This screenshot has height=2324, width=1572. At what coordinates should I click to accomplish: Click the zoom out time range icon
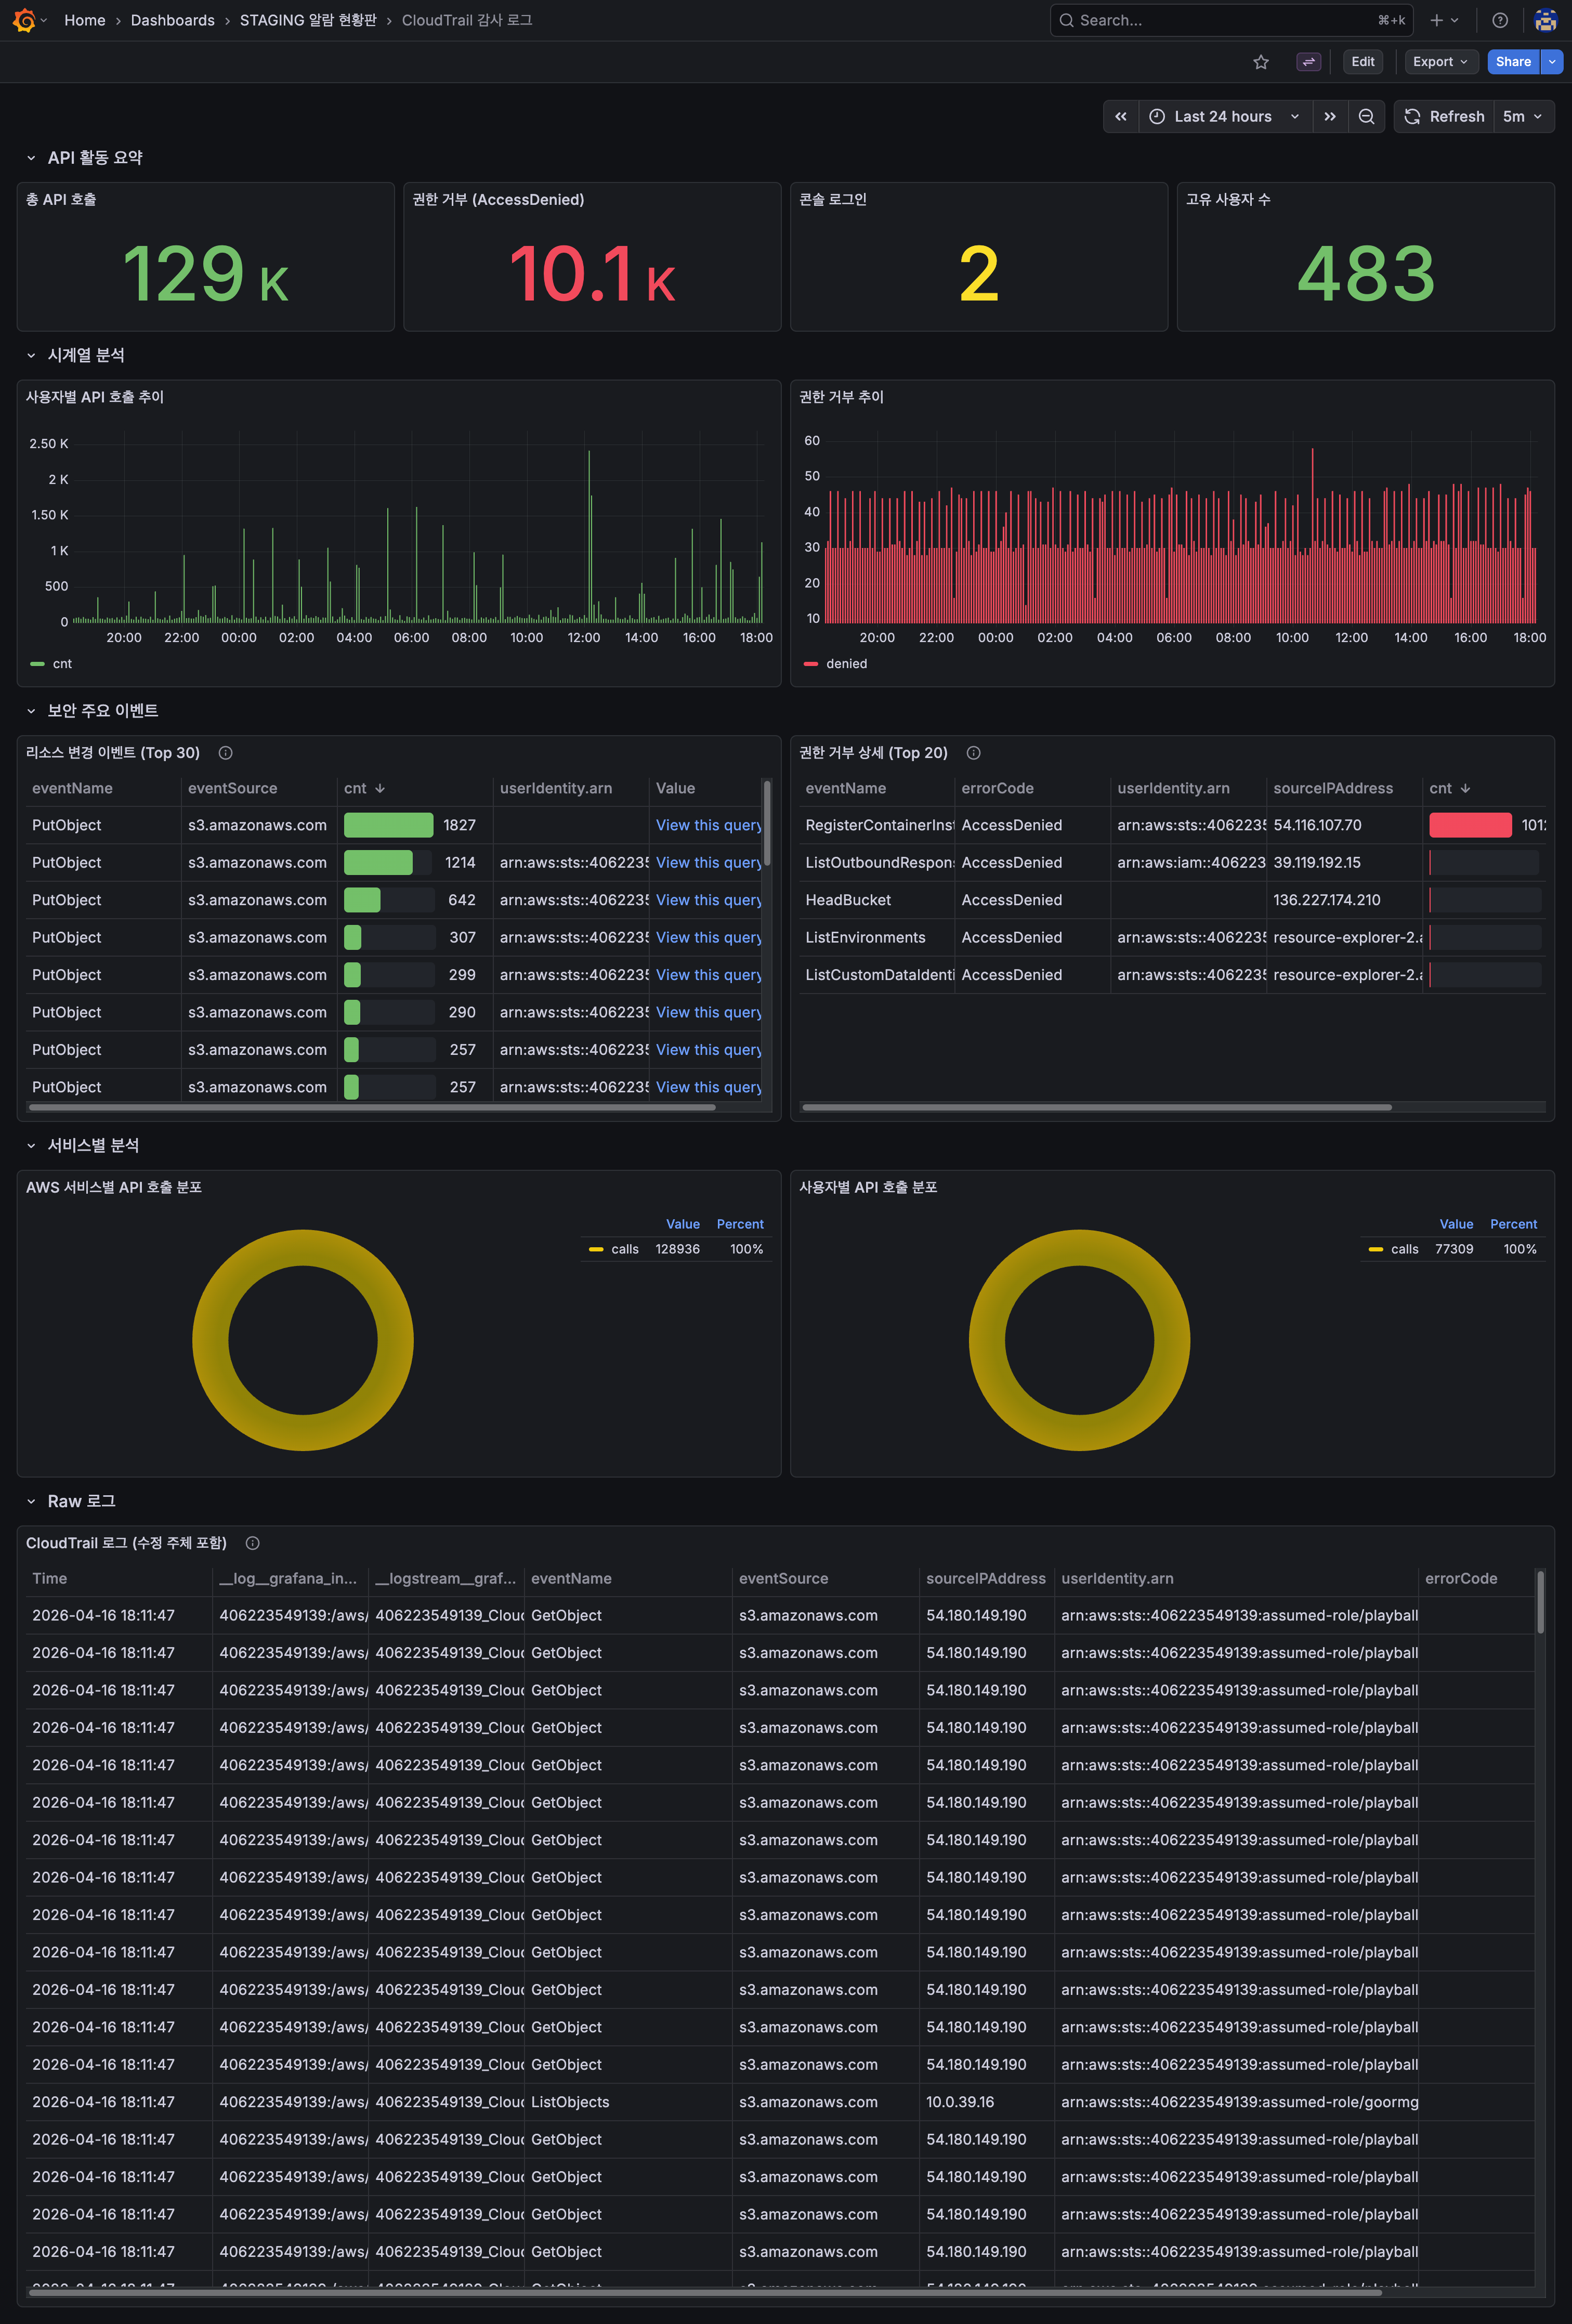[1366, 117]
